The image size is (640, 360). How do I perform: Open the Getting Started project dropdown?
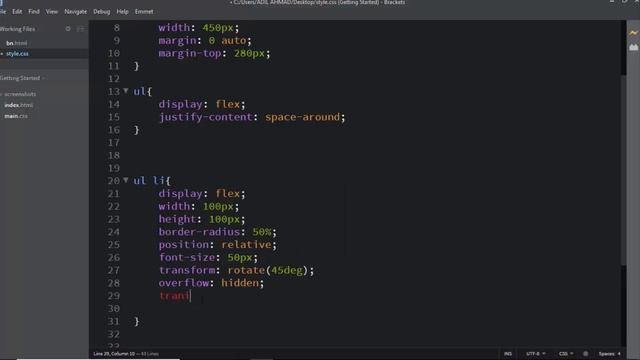point(22,78)
